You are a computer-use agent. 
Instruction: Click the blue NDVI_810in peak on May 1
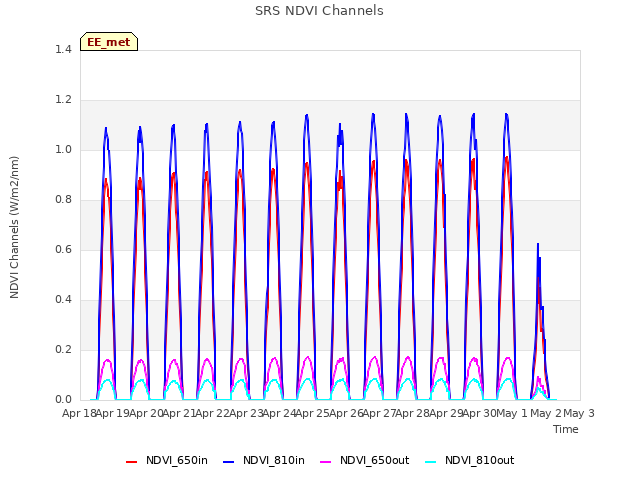coord(507,115)
